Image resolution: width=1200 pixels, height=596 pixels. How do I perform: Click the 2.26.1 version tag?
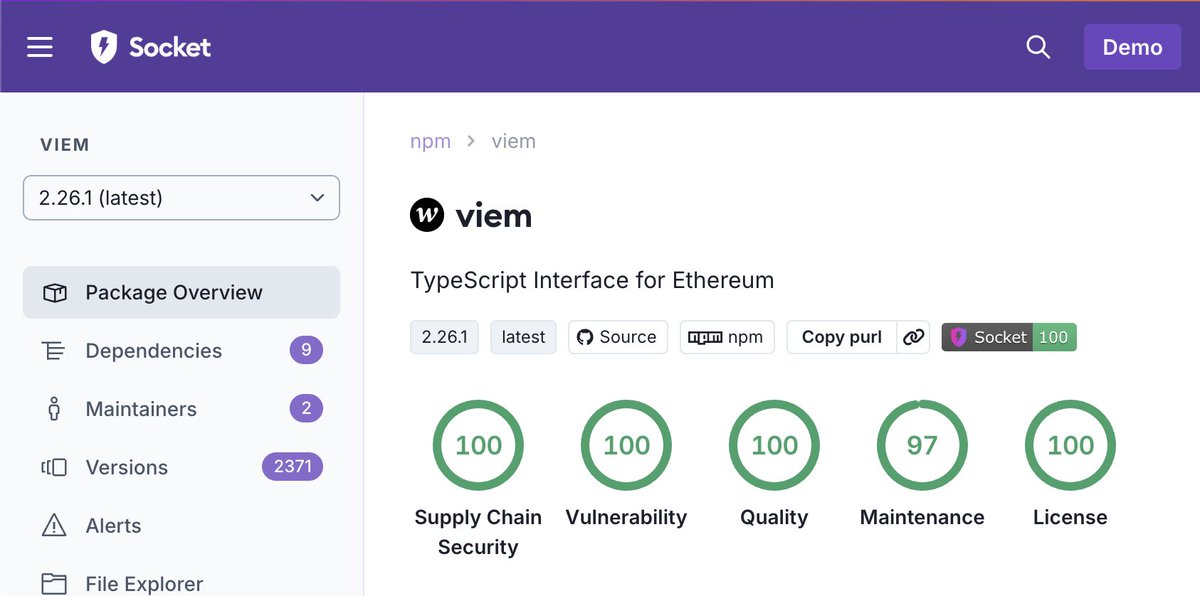(445, 337)
